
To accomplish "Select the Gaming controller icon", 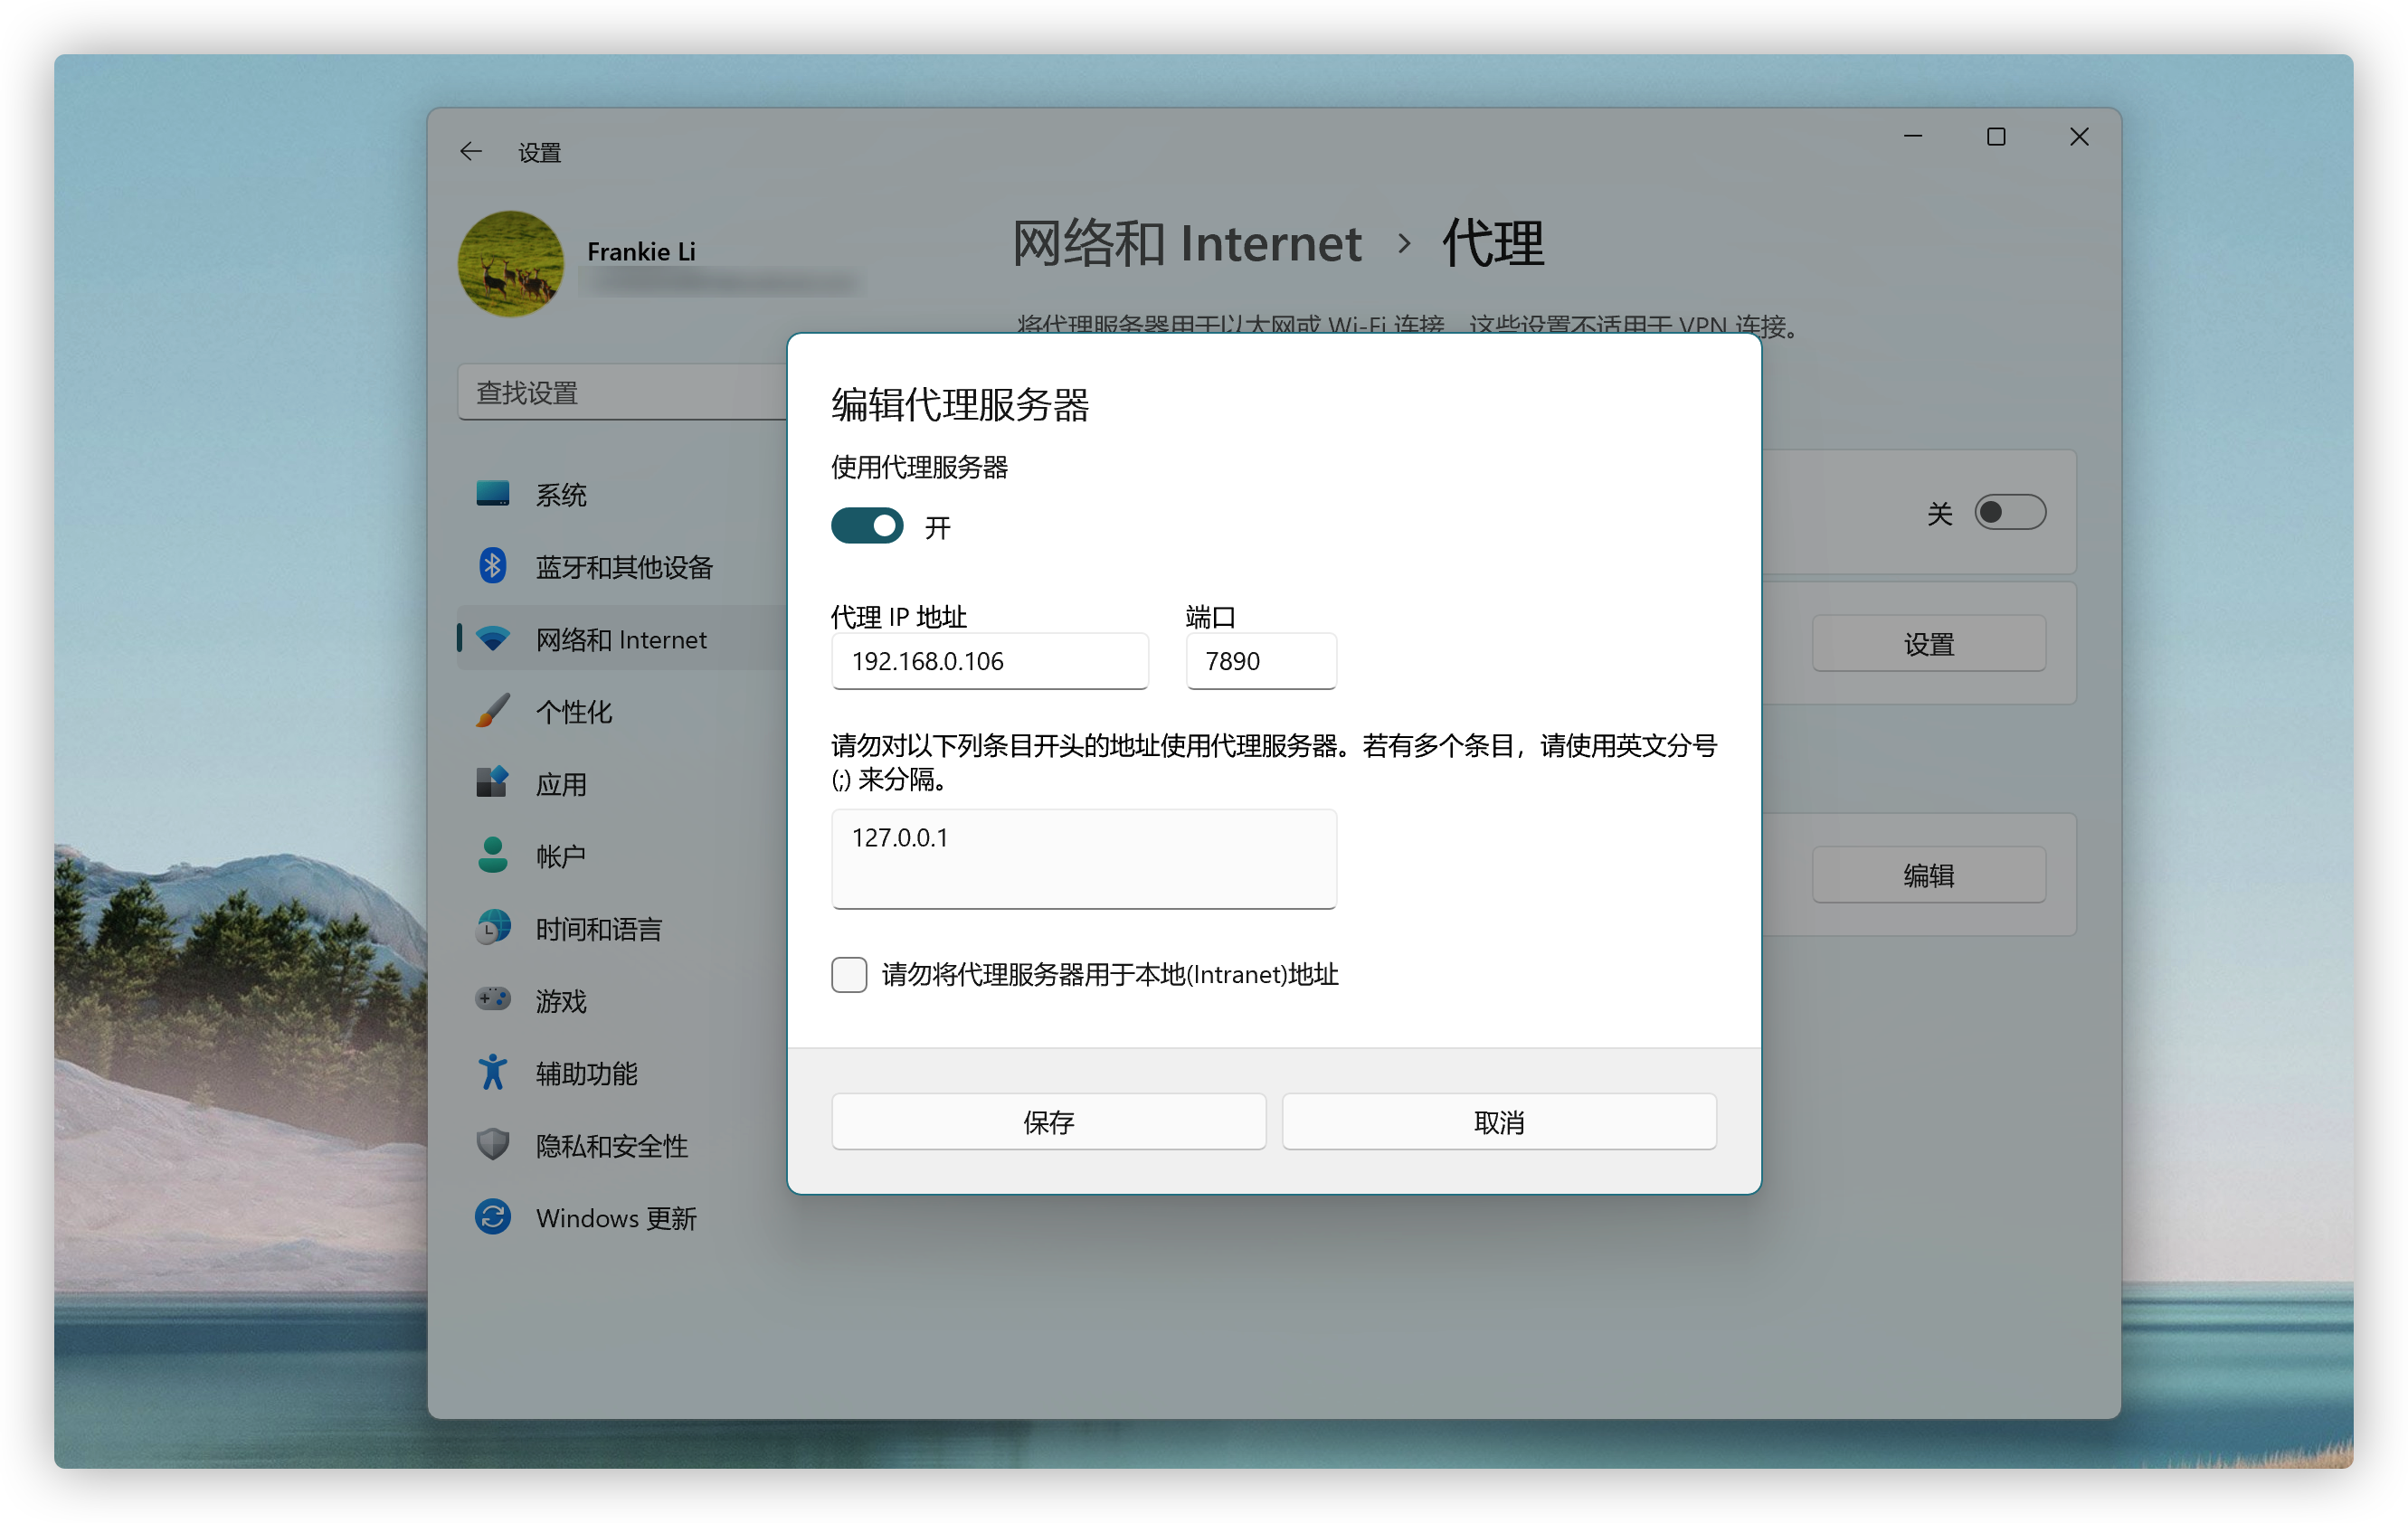I will pos(492,1000).
